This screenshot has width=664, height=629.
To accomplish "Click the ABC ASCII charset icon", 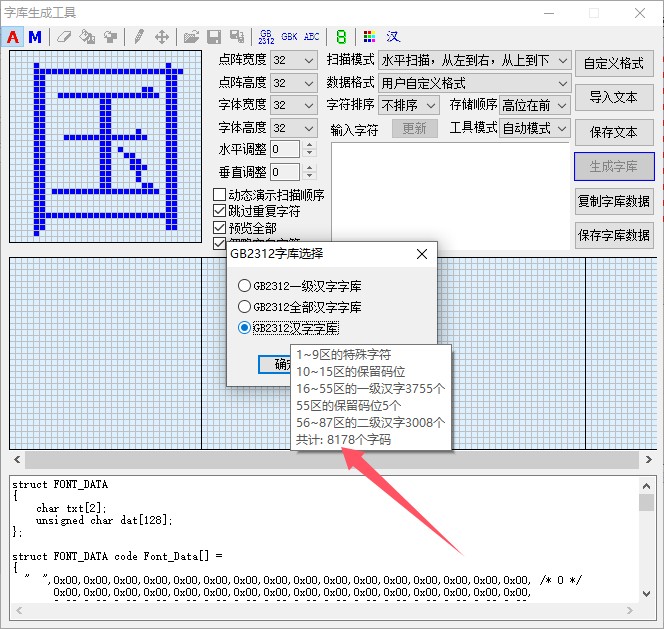I will 312,37.
